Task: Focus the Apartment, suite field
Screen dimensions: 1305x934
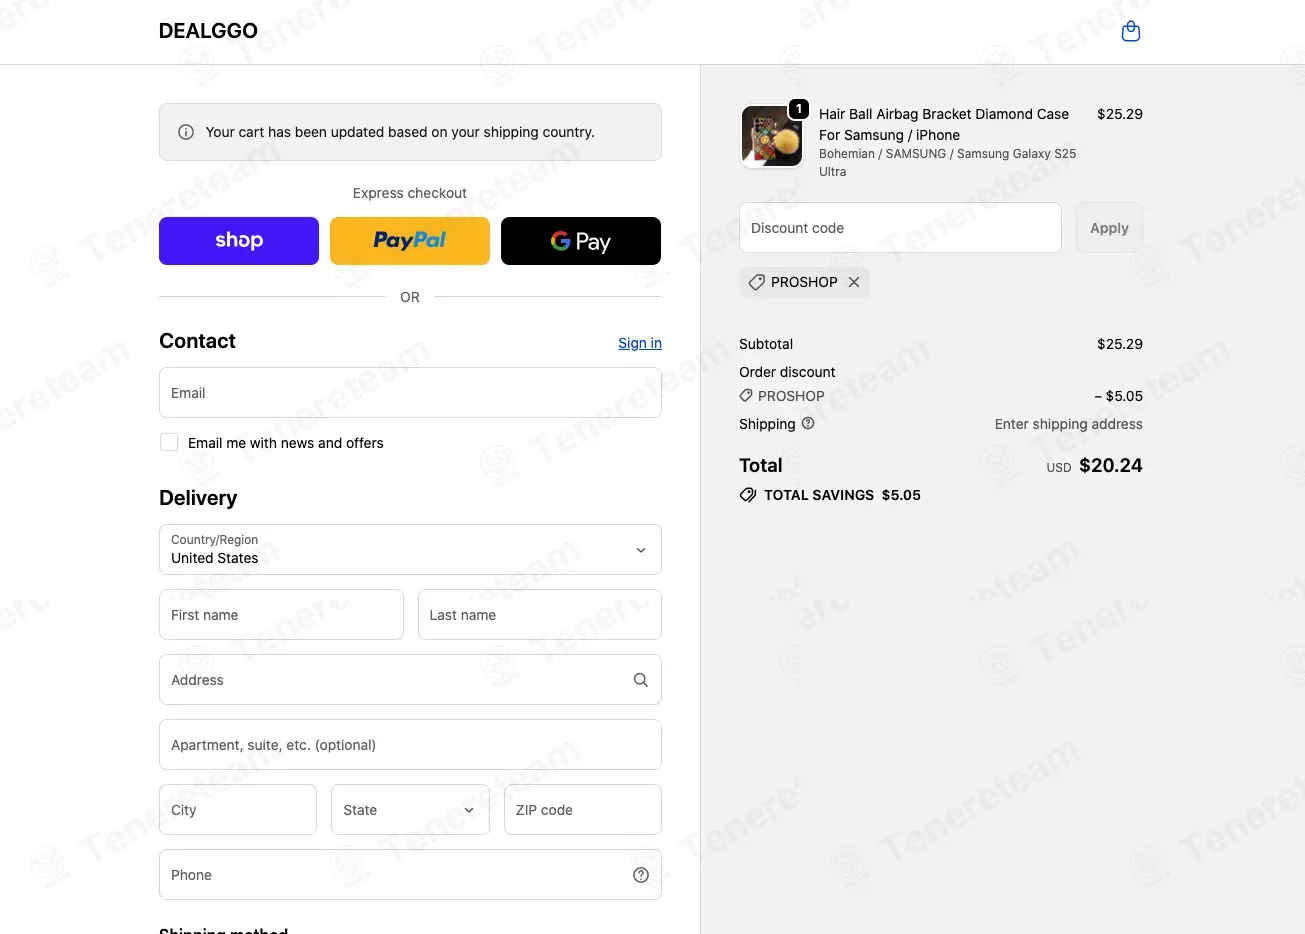Action: [x=410, y=745]
